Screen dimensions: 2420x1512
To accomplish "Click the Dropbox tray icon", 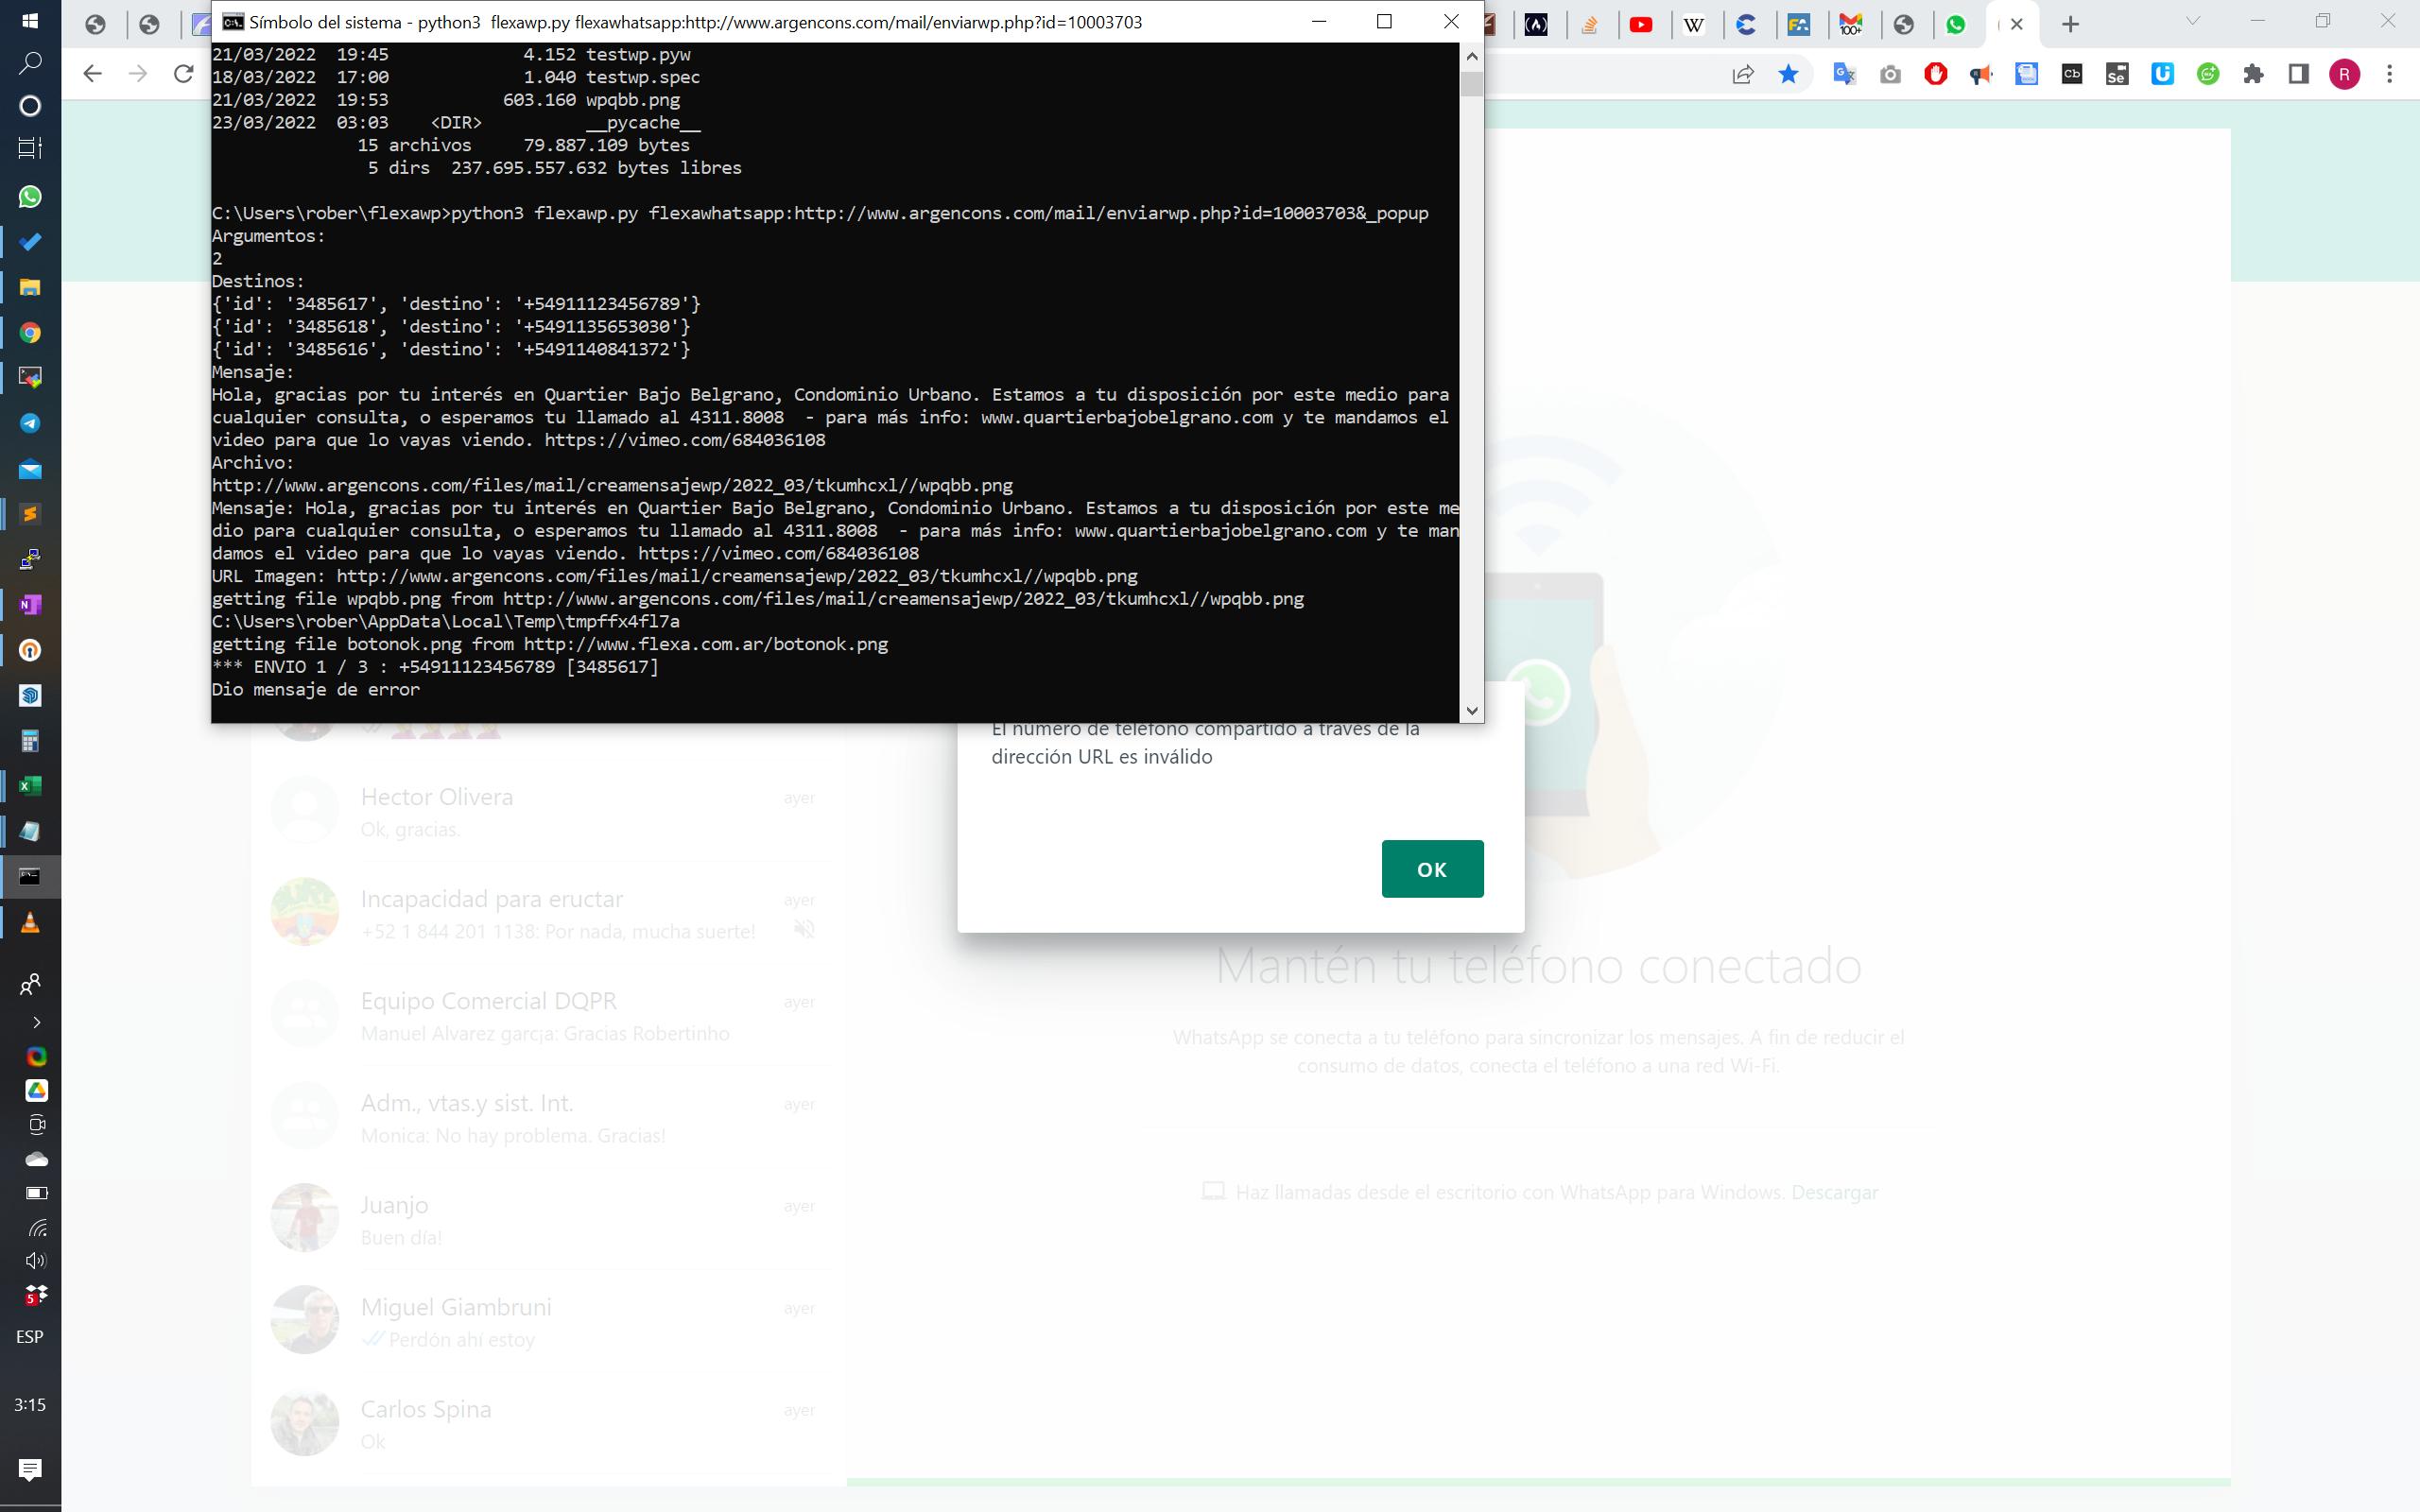I will tap(36, 1295).
